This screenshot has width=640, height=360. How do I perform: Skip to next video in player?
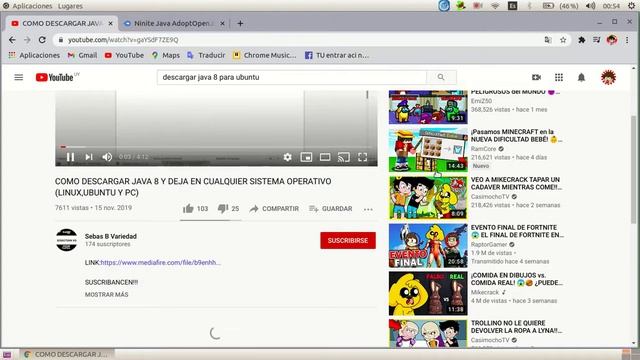point(89,157)
